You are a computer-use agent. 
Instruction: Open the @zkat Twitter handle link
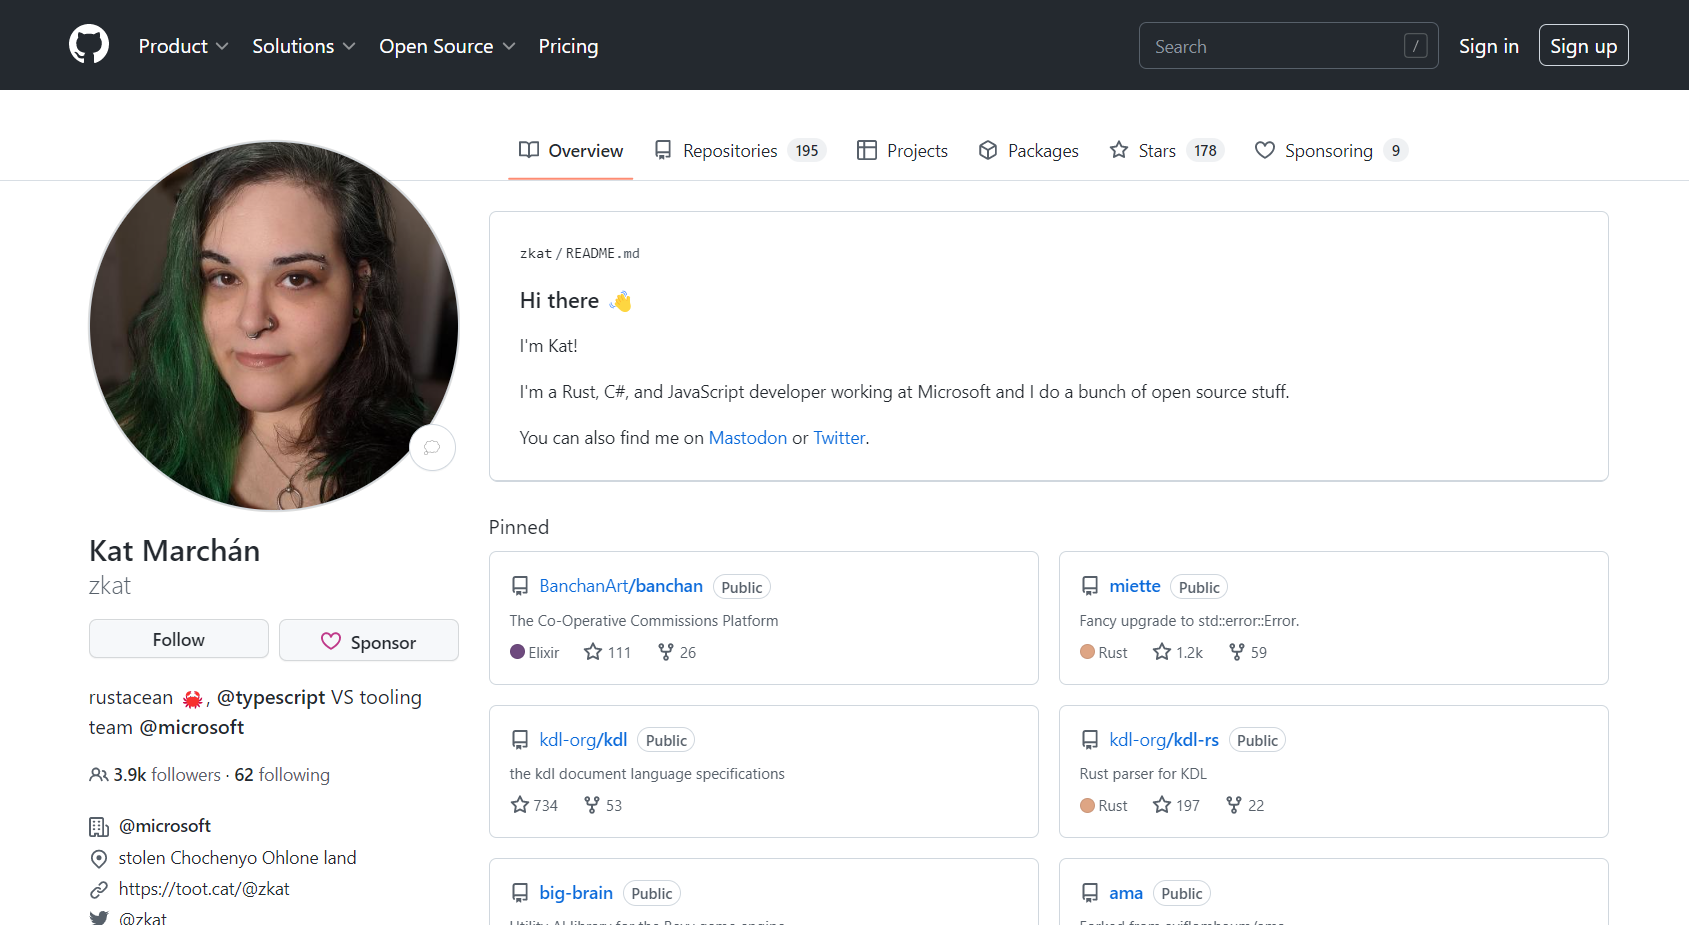143,917
